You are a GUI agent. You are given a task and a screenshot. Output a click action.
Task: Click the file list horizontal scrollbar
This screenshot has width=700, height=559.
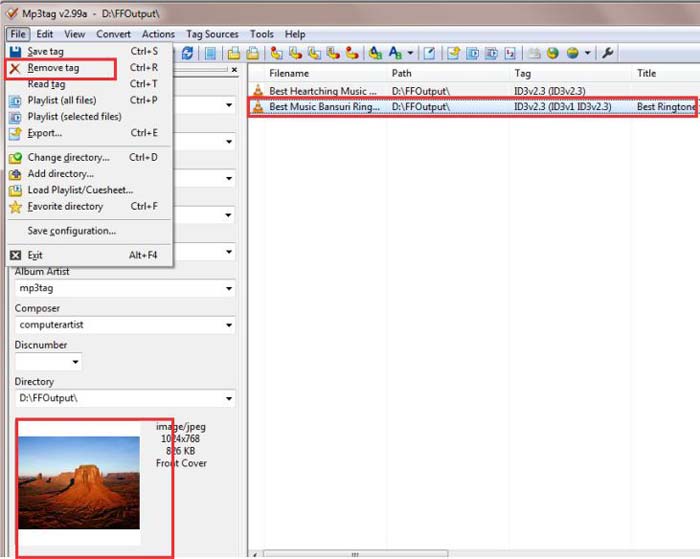tap(355, 555)
